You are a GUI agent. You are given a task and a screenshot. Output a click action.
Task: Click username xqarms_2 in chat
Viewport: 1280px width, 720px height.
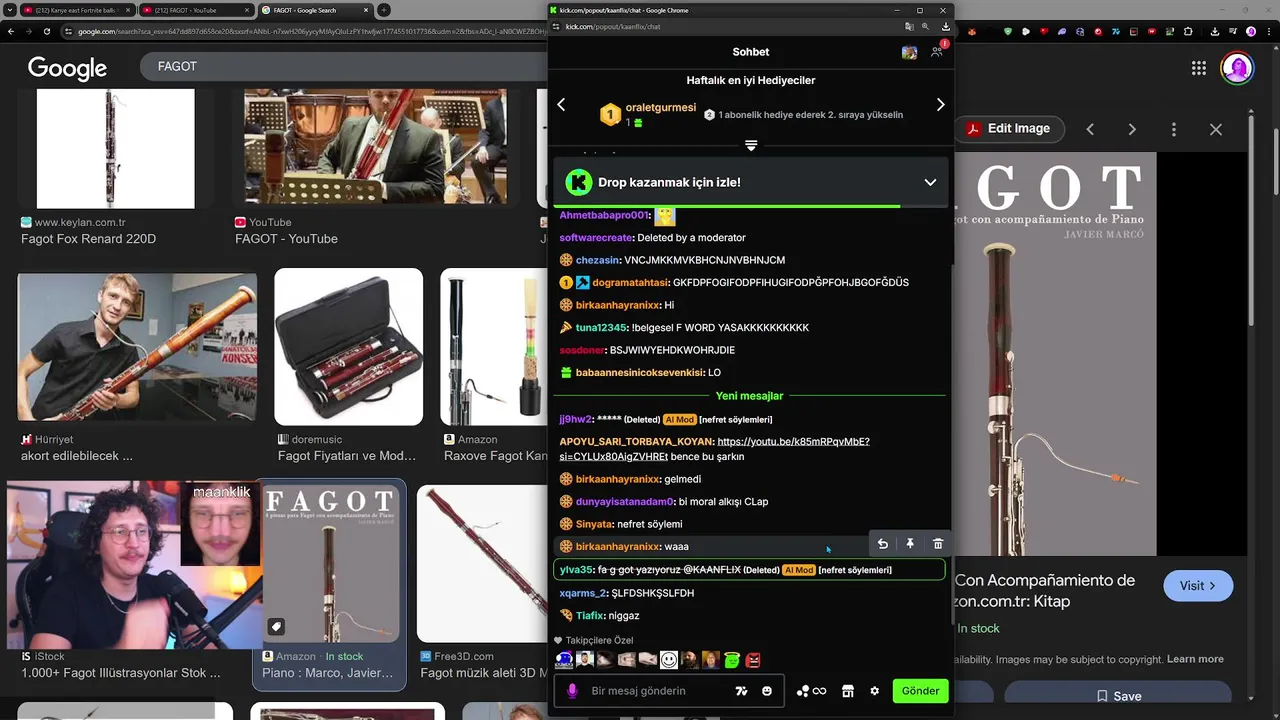[x=583, y=593]
